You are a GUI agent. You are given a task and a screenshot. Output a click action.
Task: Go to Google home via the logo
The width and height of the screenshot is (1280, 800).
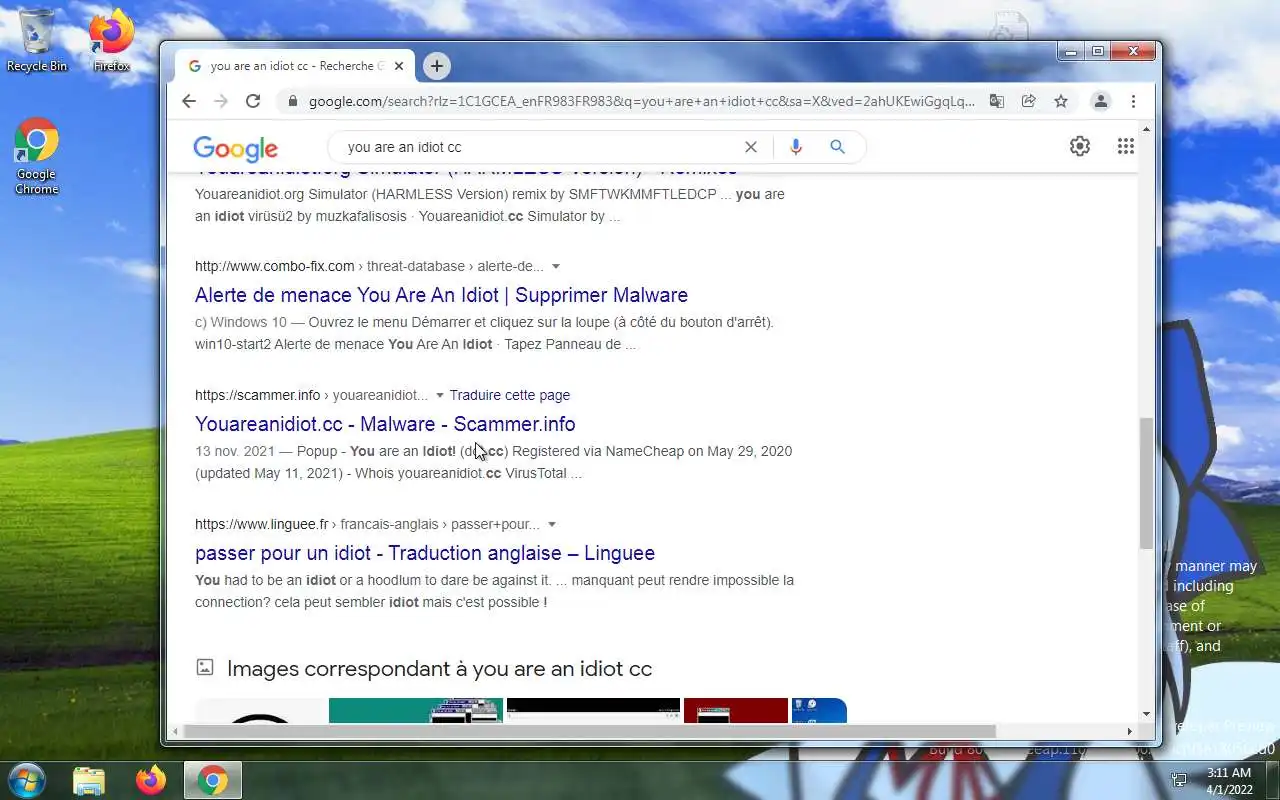[x=236, y=149]
